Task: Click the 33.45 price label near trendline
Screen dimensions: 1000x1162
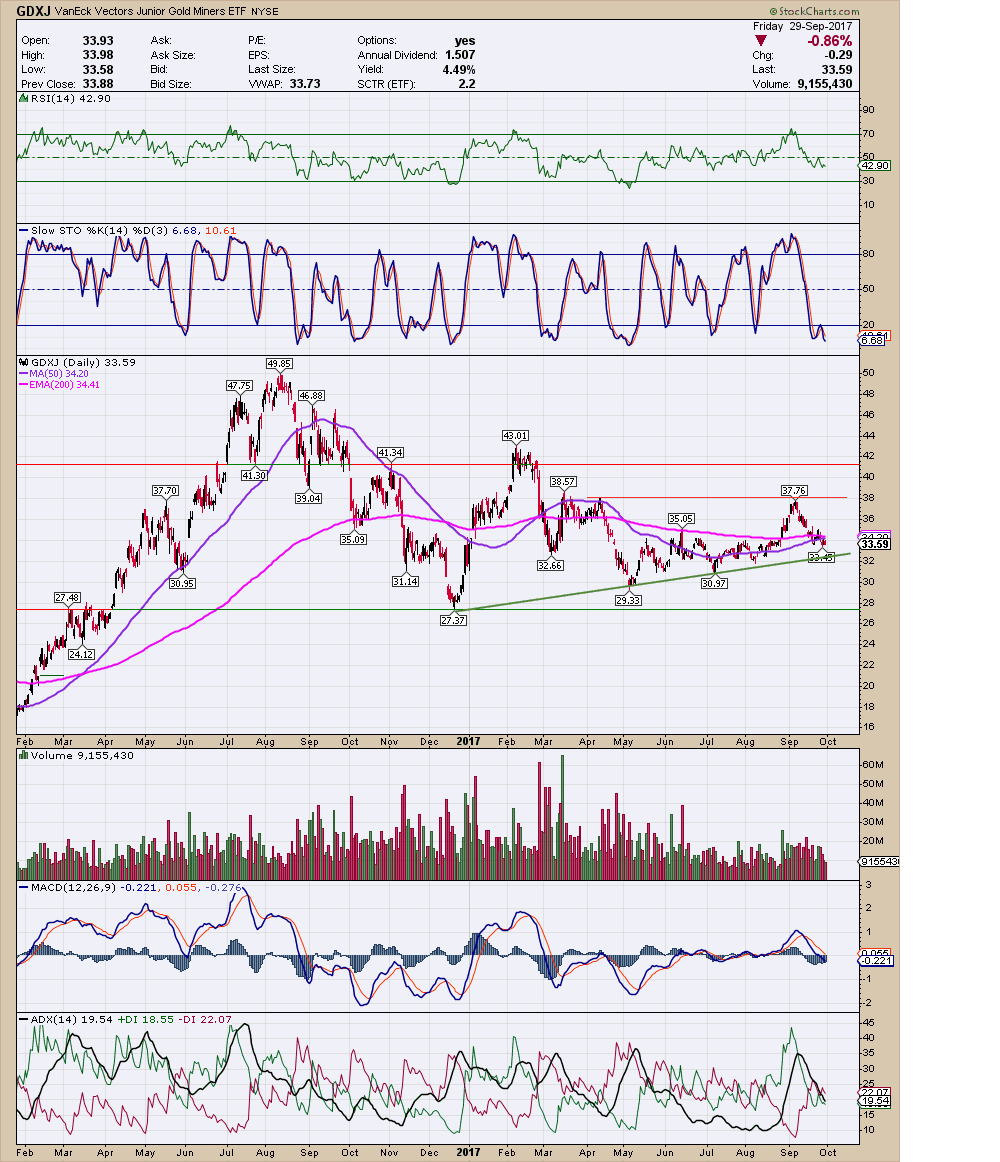Action: 821,558
